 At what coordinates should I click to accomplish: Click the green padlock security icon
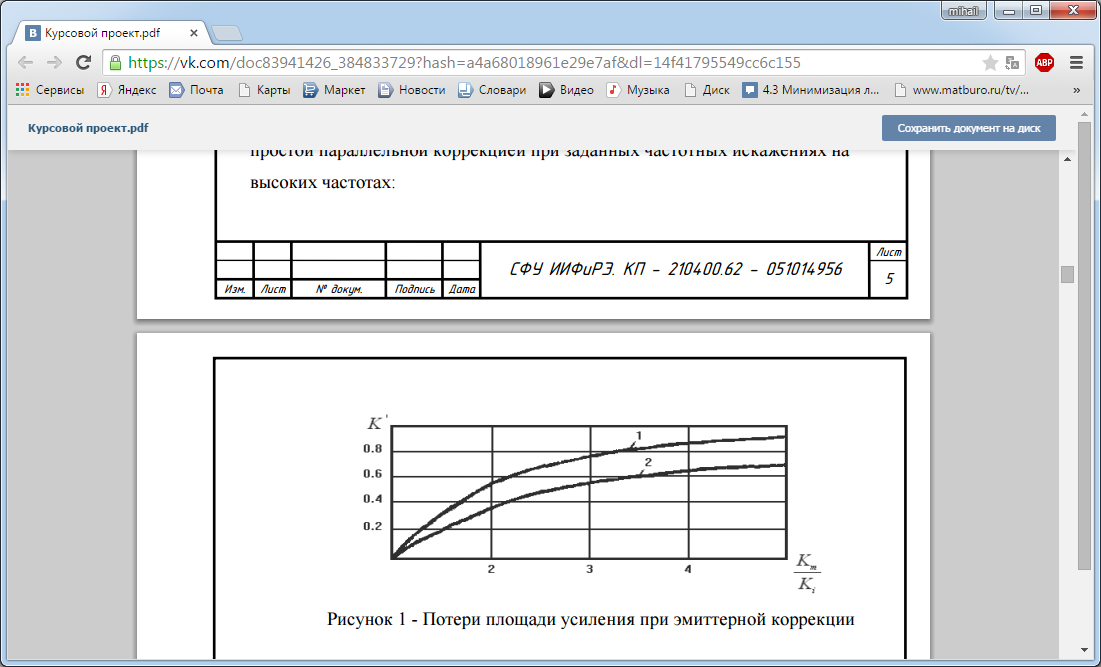[116, 62]
